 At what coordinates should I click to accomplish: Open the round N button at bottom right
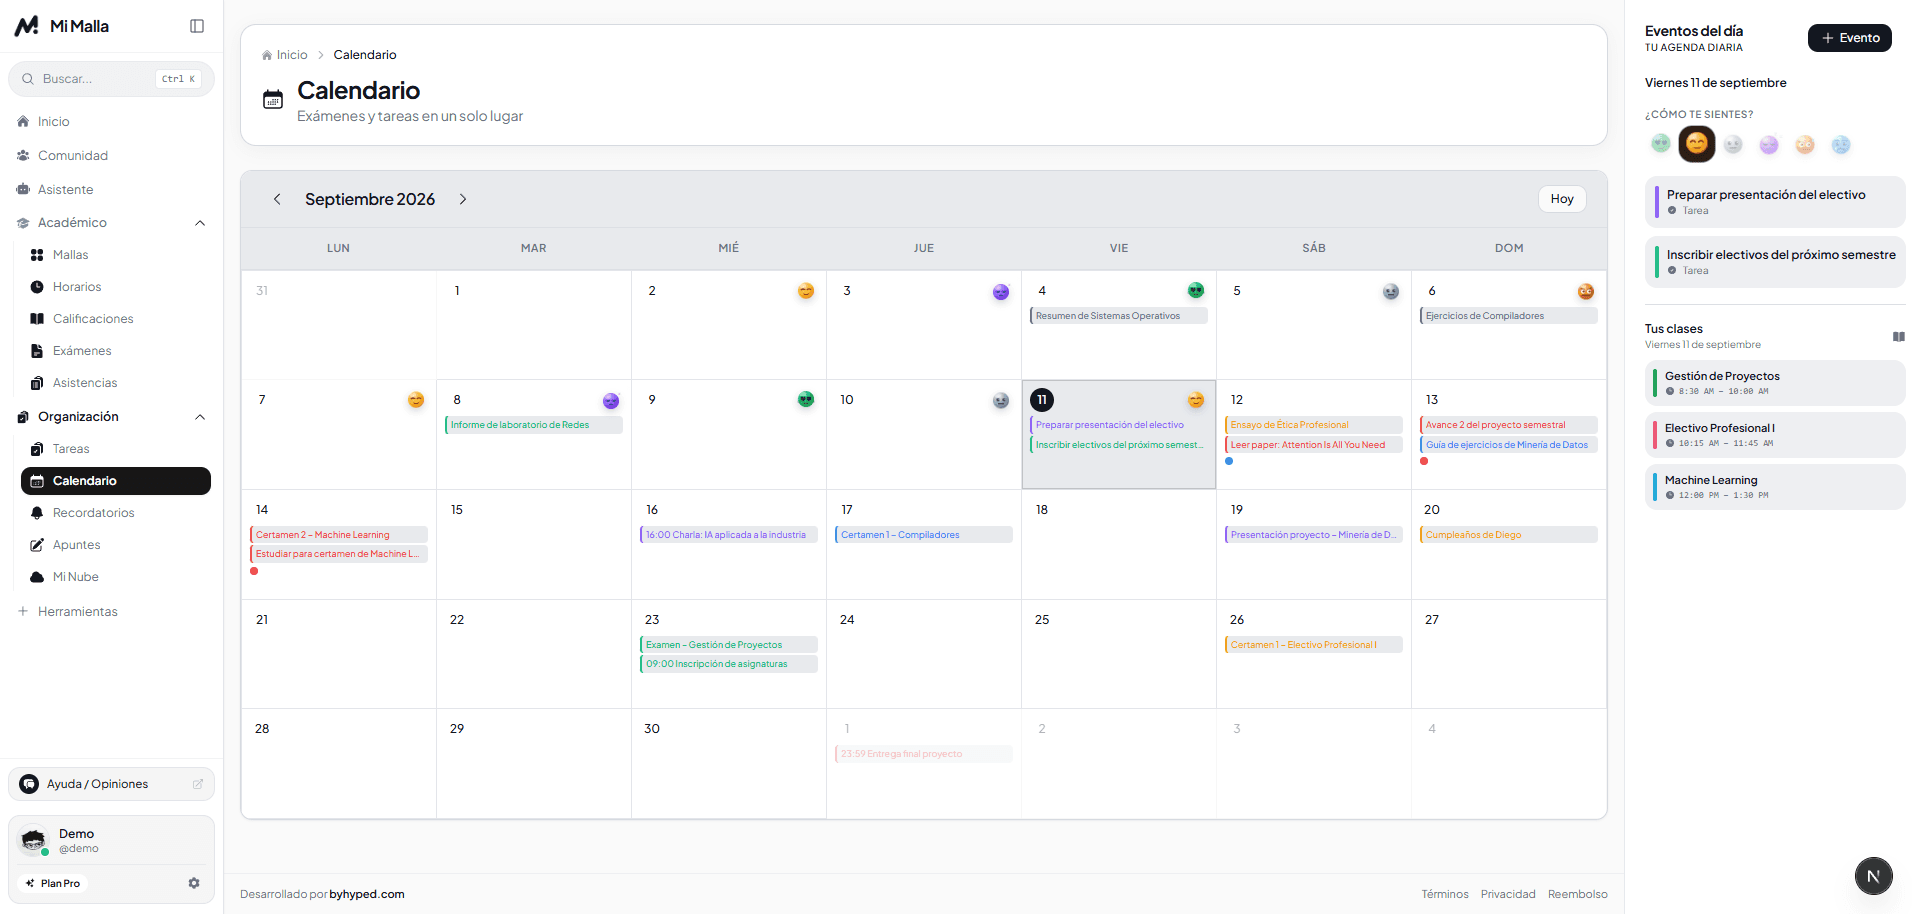point(1873,876)
